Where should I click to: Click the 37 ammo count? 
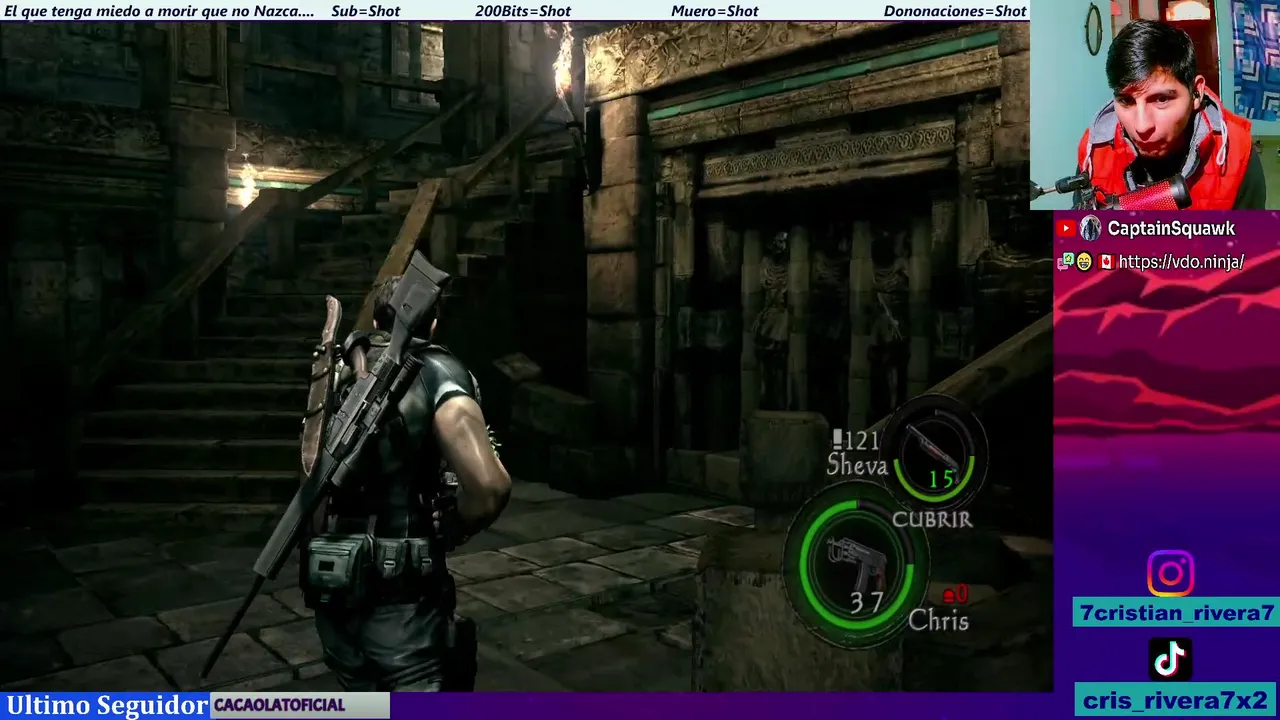click(x=866, y=602)
